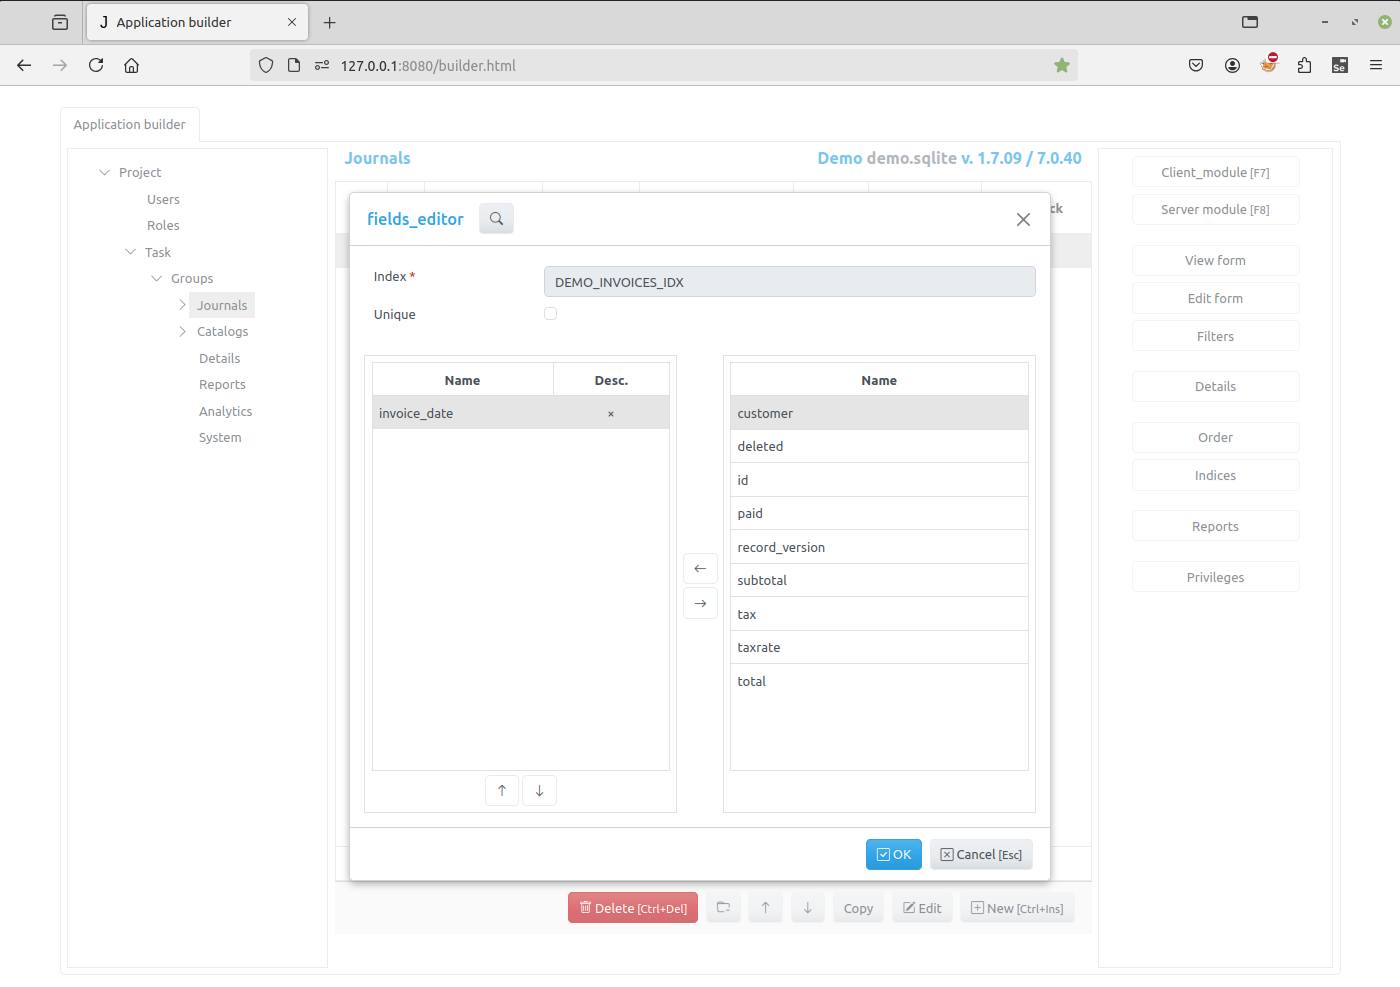
Task: Click the right arrow to add field to index
Action: tap(700, 603)
